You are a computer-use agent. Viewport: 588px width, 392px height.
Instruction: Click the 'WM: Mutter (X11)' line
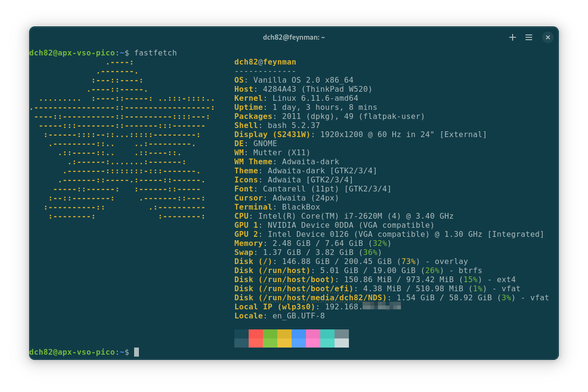pos(272,153)
